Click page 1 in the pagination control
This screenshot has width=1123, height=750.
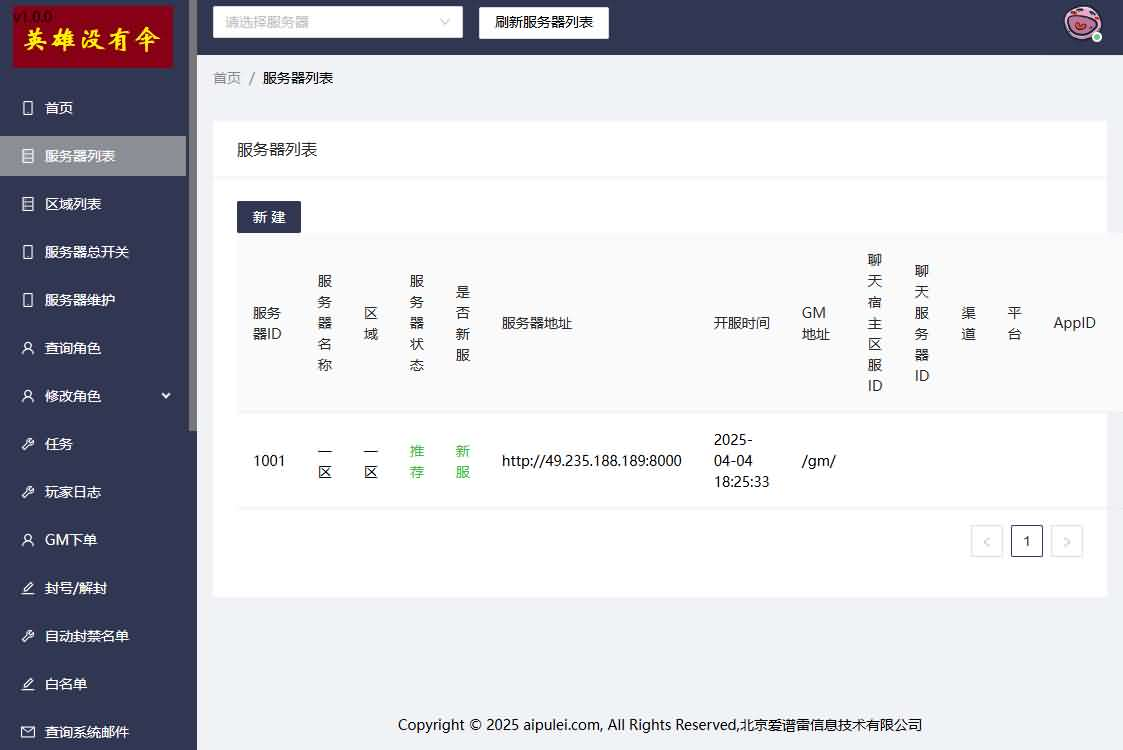1027,540
